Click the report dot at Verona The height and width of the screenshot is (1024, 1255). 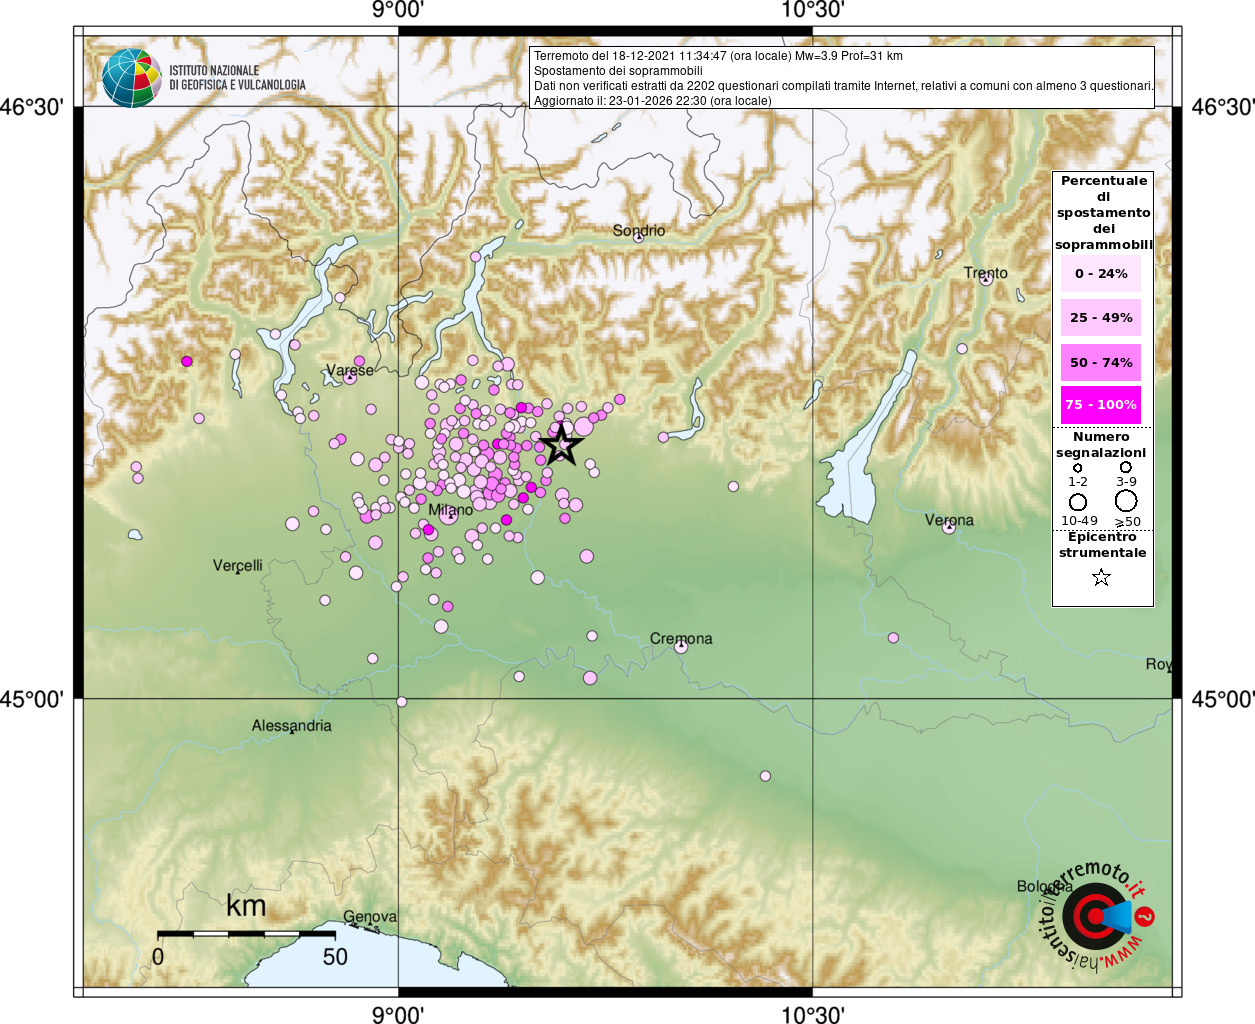coord(948,527)
